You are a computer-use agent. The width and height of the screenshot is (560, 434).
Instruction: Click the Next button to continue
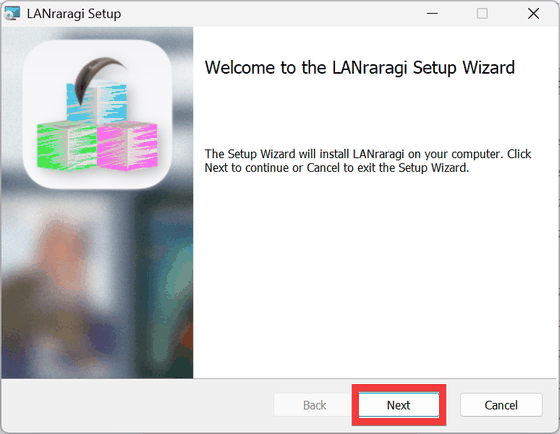click(399, 405)
